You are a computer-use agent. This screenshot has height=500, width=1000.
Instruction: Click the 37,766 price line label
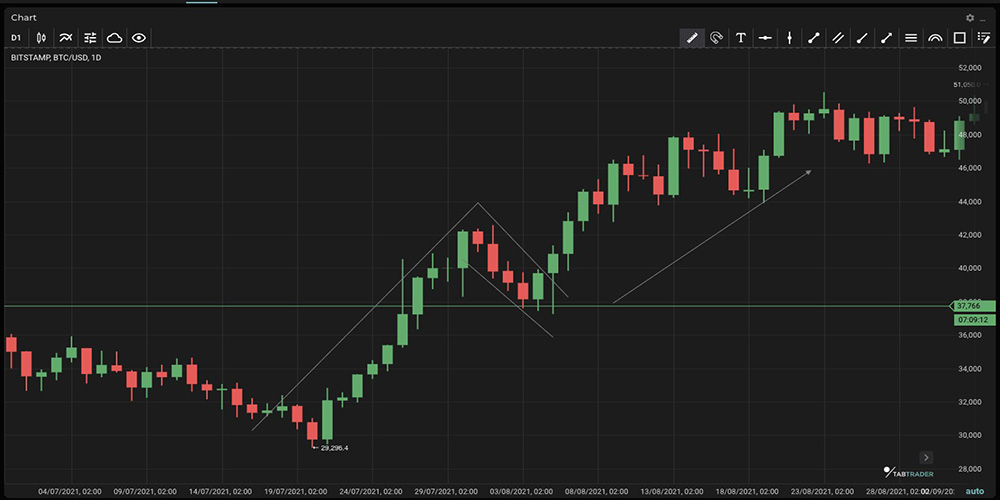(x=968, y=306)
